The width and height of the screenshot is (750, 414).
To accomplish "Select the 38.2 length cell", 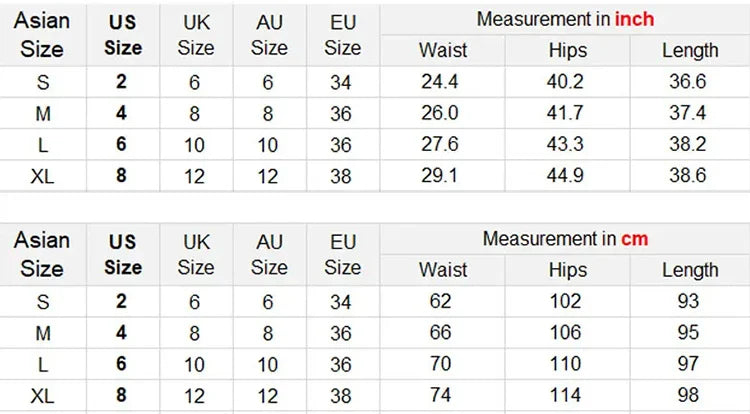I will pyautogui.click(x=688, y=145).
